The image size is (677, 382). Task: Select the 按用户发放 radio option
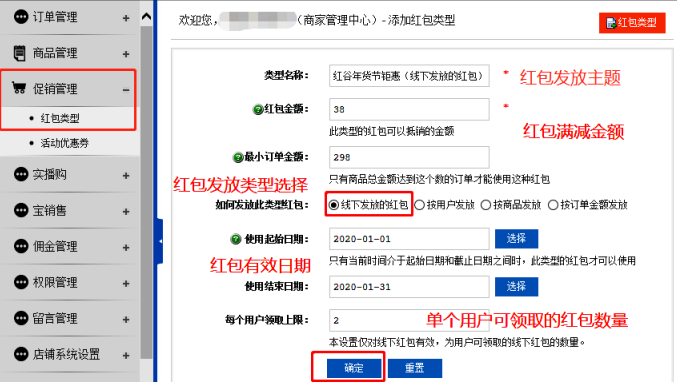420,205
